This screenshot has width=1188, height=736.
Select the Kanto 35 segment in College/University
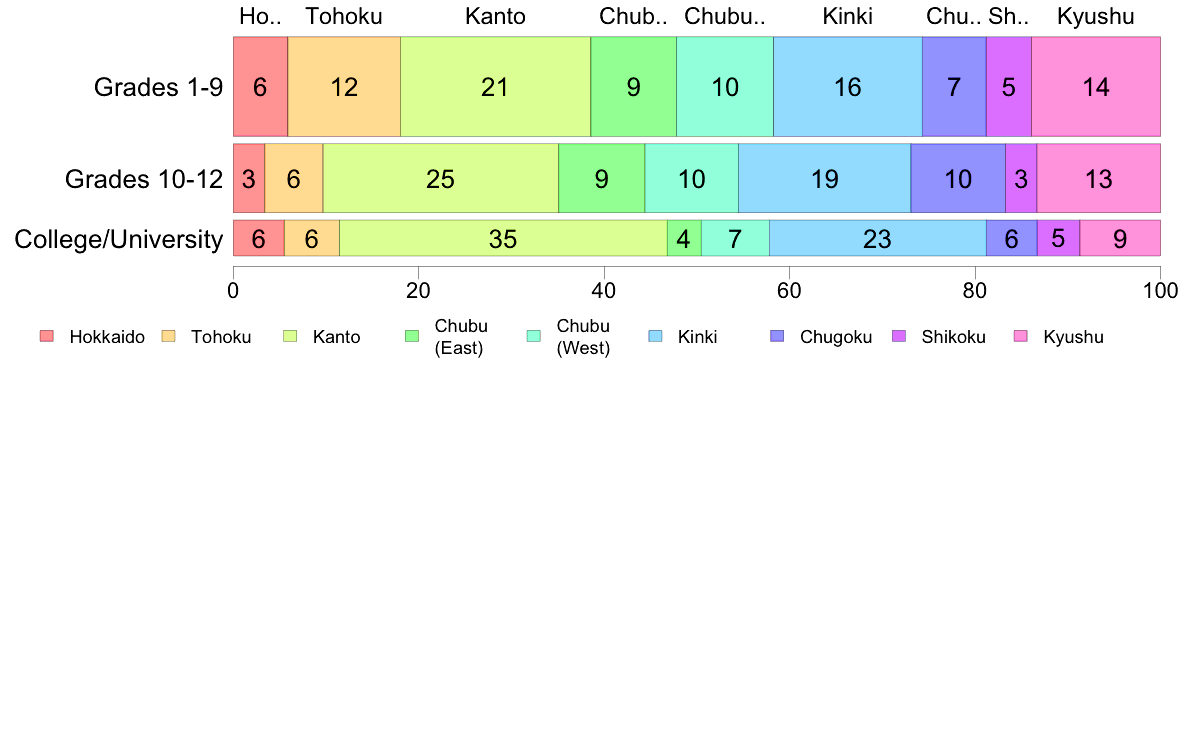[x=503, y=239]
